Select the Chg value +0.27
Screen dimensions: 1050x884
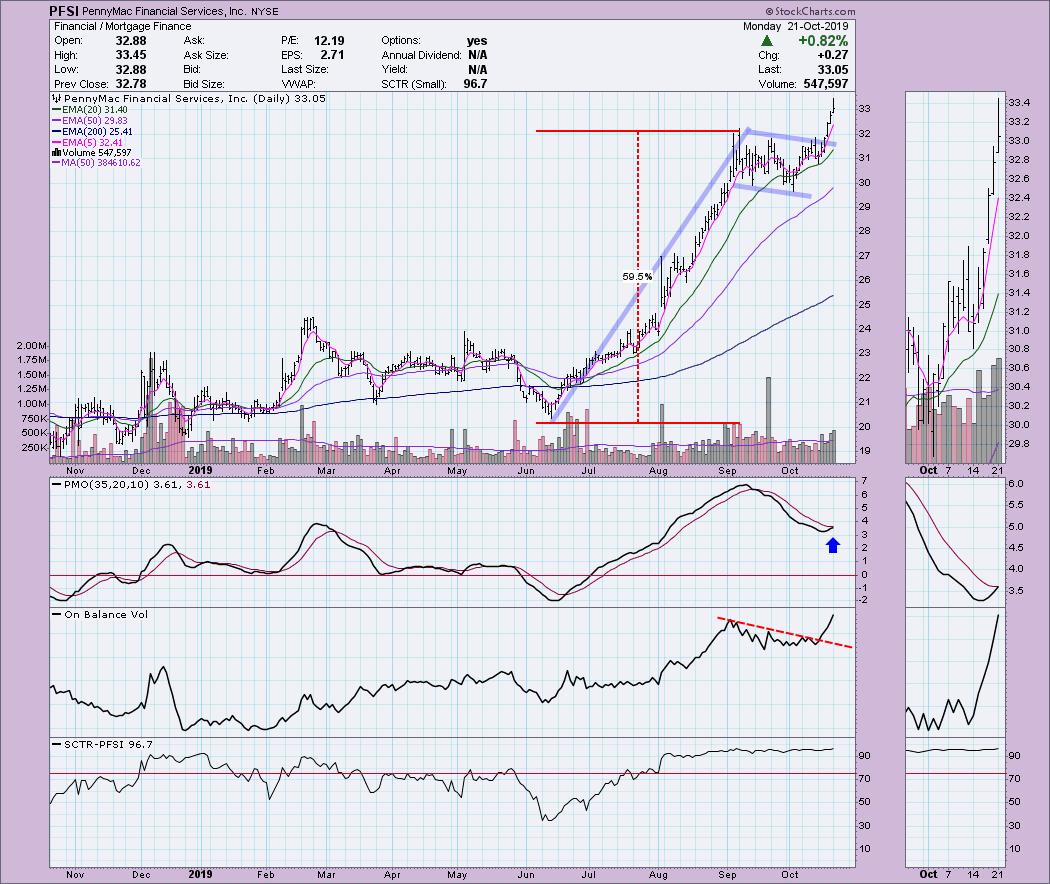[832, 55]
